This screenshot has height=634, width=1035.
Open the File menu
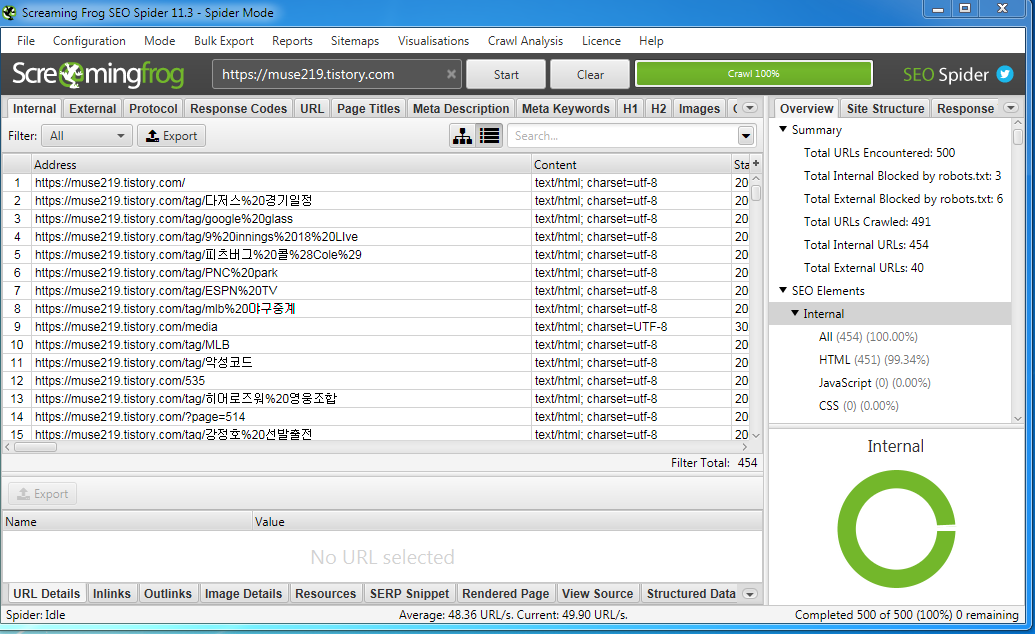click(26, 41)
